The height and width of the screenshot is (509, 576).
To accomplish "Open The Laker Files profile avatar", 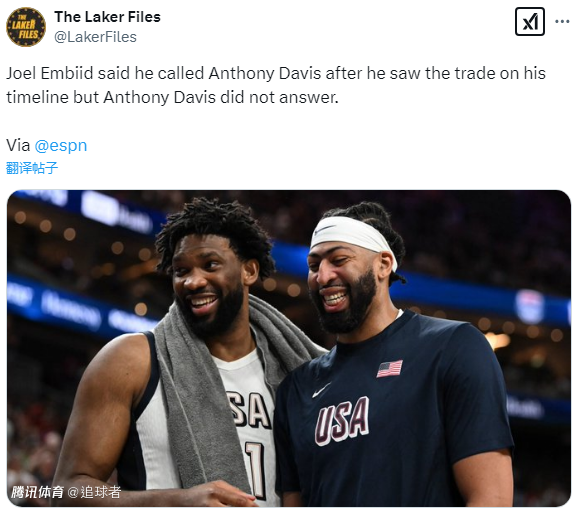I will click(x=26, y=27).
